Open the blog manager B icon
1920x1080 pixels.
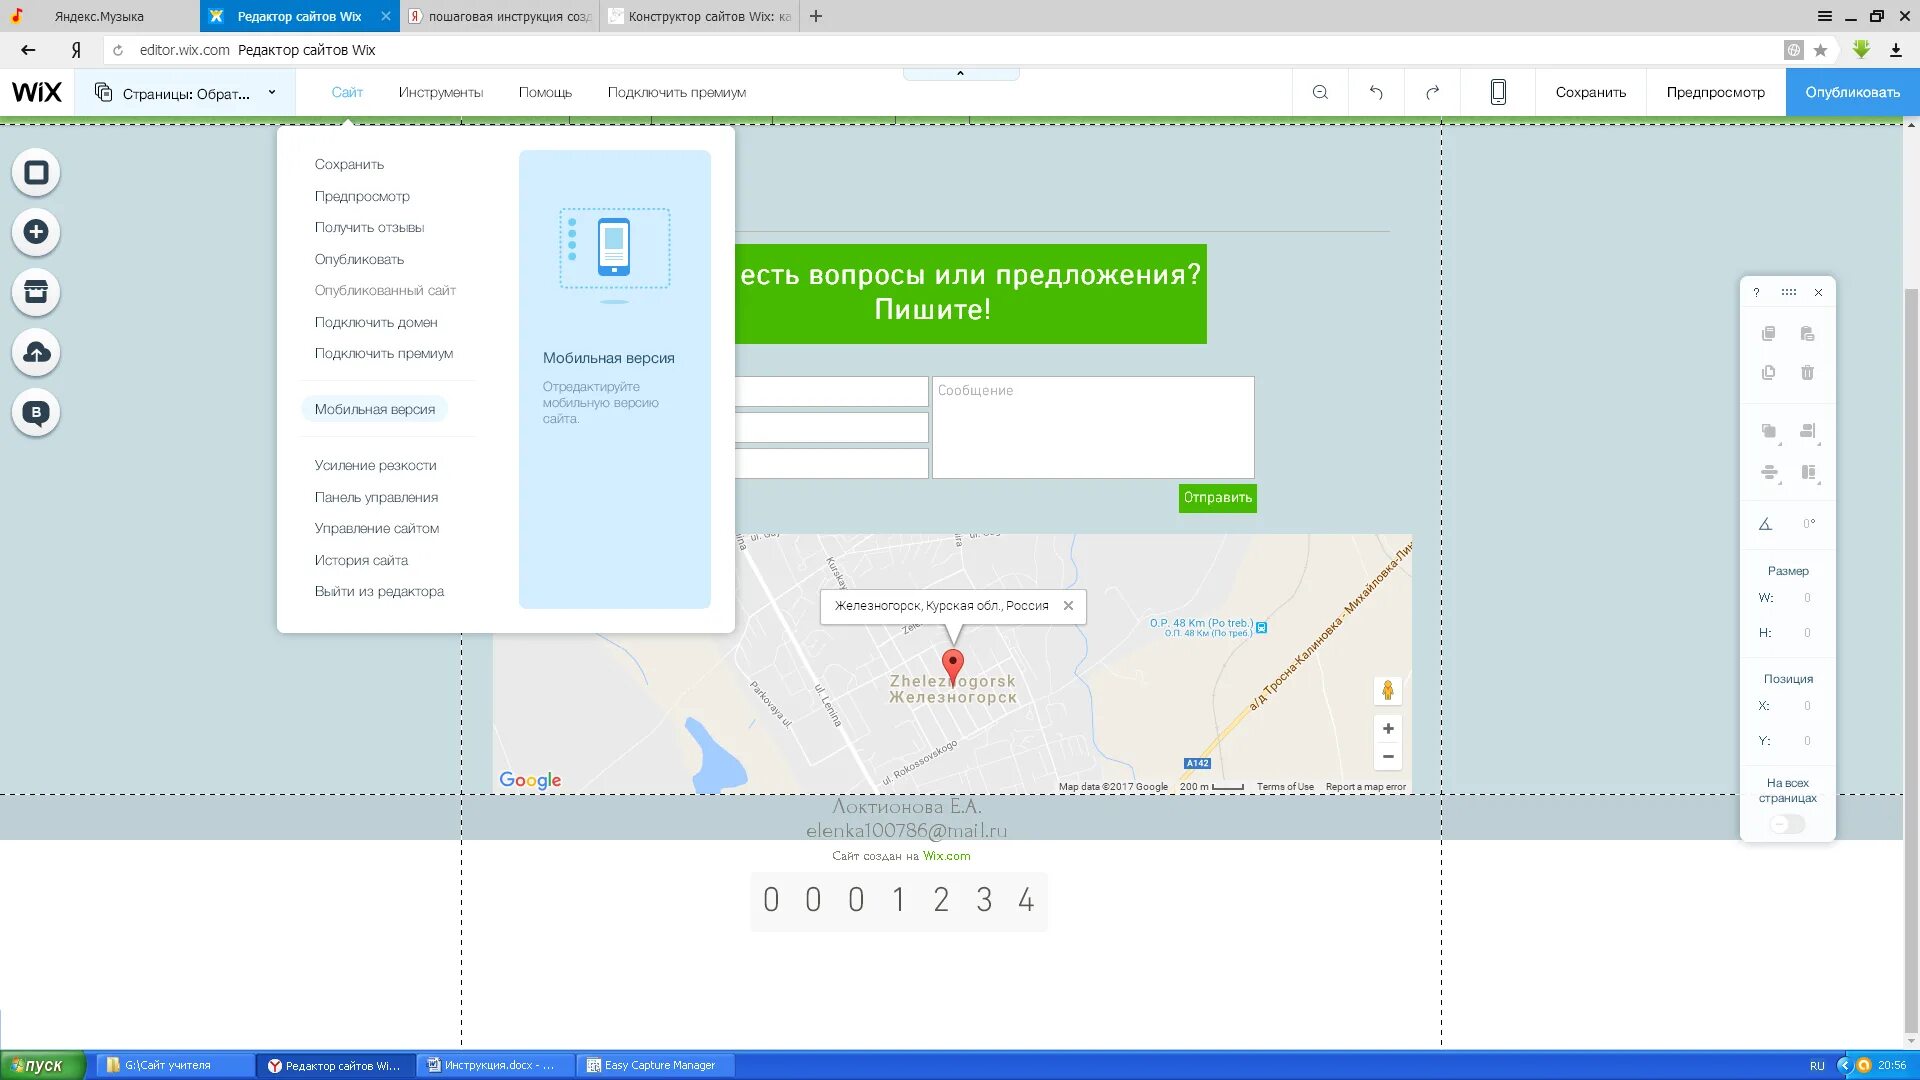36,412
